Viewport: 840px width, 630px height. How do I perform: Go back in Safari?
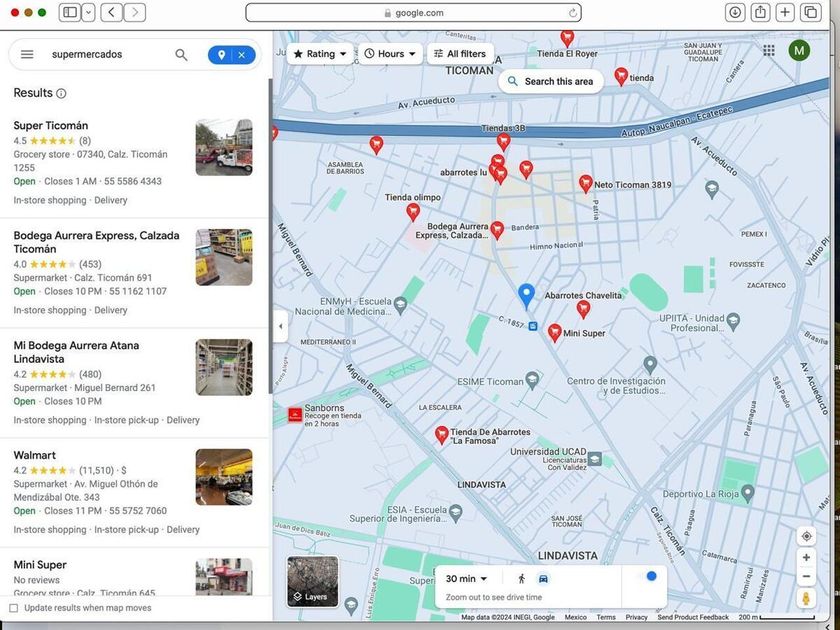[x=111, y=12]
